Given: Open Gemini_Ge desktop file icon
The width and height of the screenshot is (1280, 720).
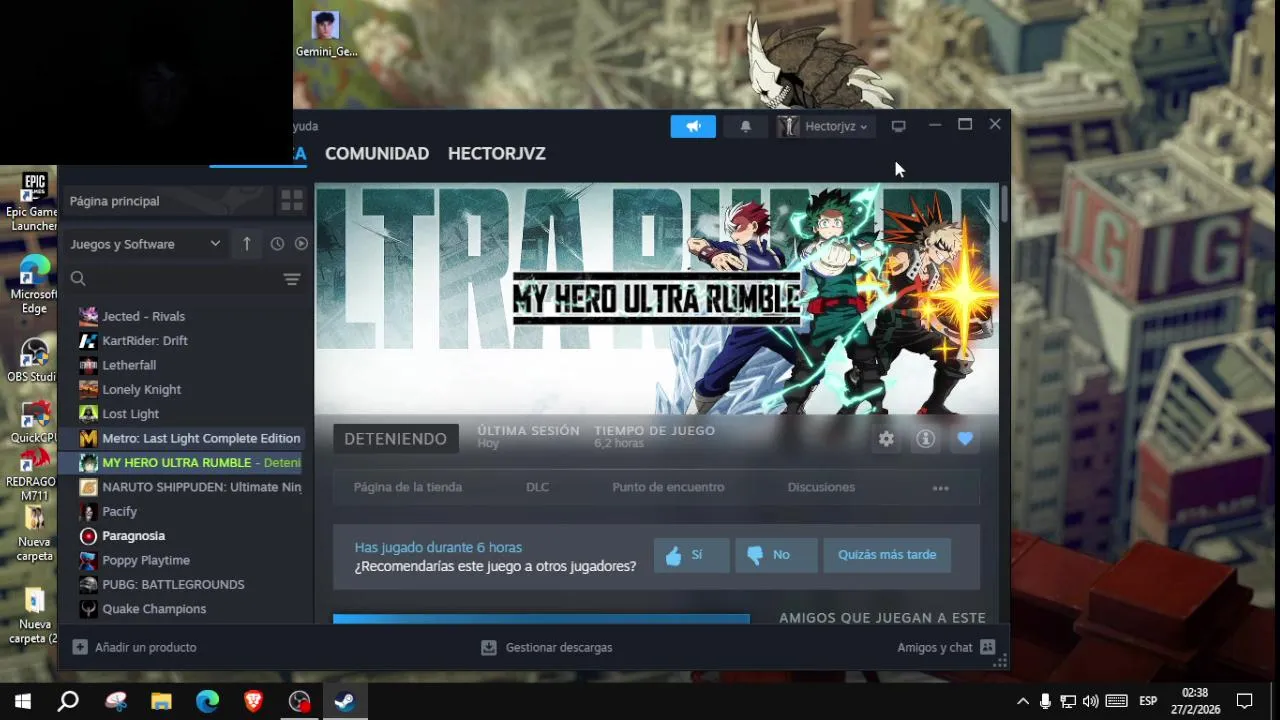Looking at the screenshot, I should click(x=326, y=34).
